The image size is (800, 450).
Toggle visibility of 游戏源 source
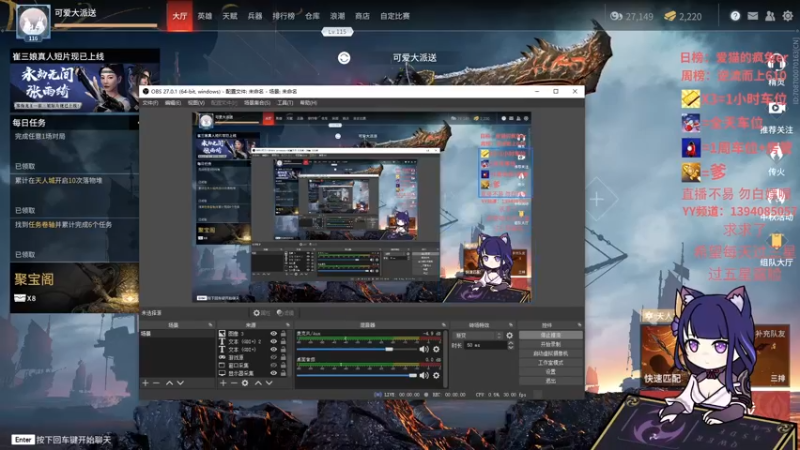(273, 357)
